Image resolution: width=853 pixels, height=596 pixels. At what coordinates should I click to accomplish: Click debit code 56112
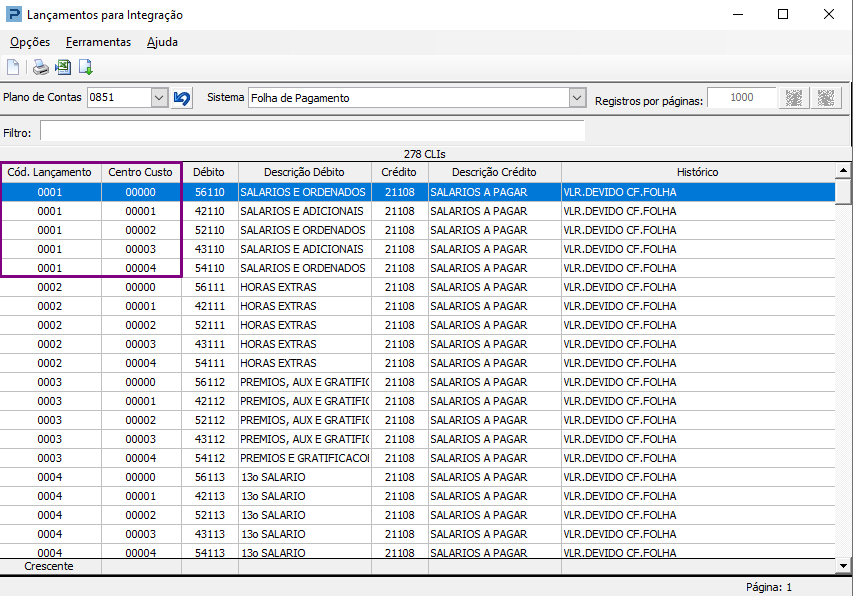pos(209,382)
